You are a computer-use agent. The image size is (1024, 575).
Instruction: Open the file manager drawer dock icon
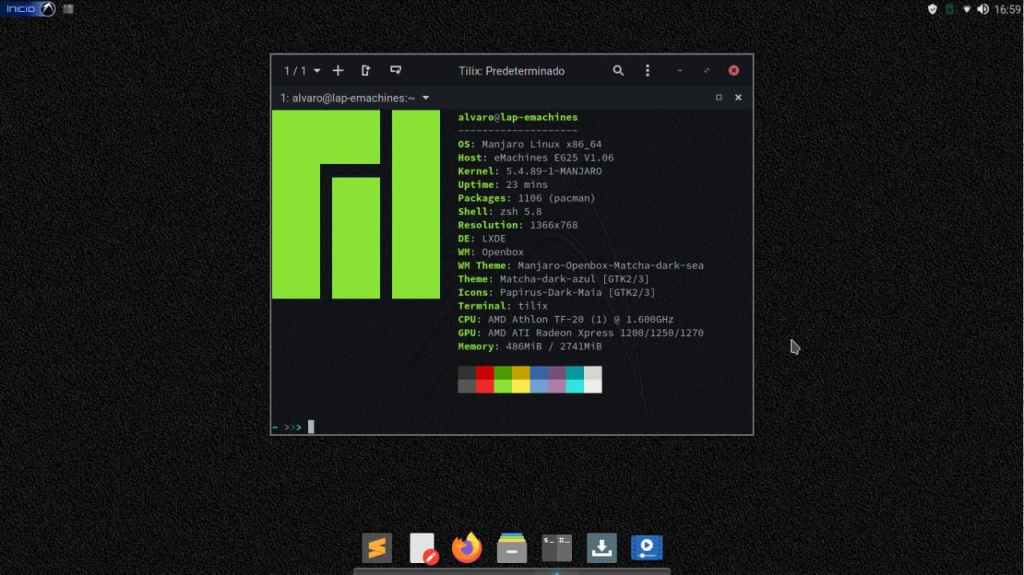[x=511, y=547]
